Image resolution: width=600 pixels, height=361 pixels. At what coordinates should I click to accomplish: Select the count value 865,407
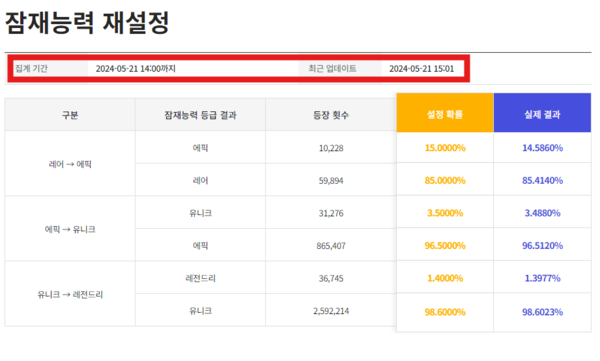coord(331,246)
